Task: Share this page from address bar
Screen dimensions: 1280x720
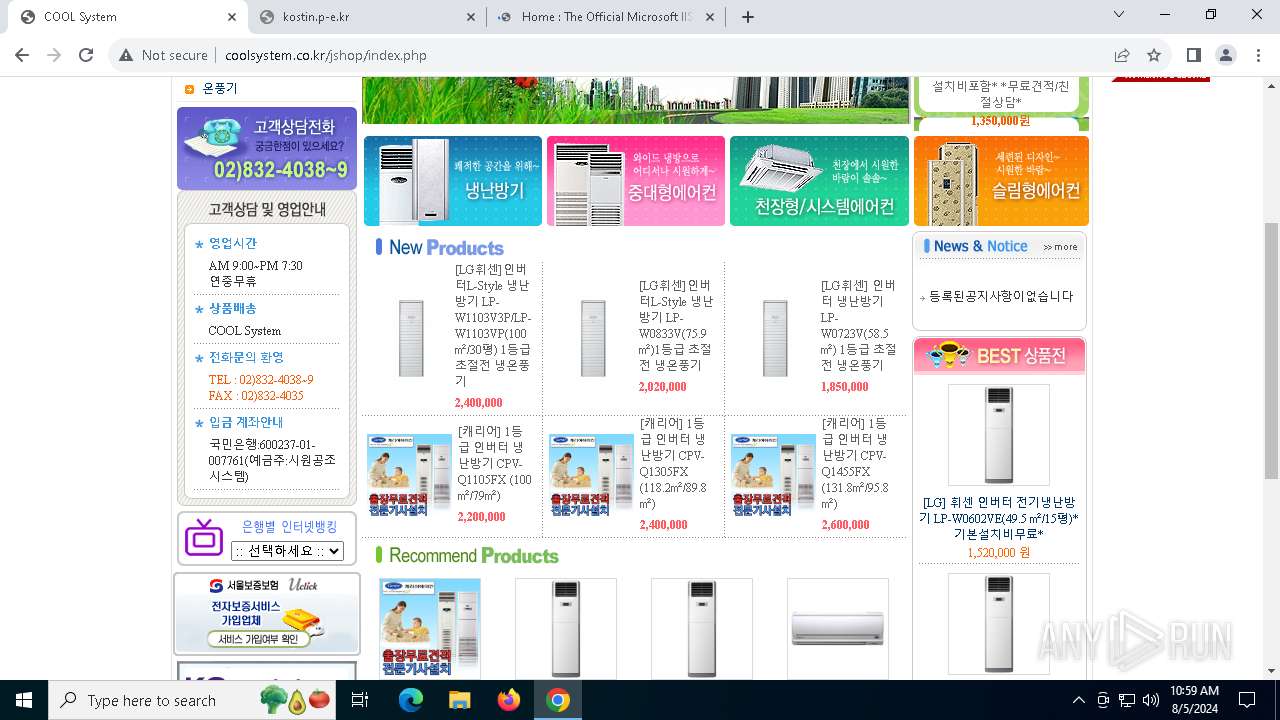Action: pyautogui.click(x=1122, y=55)
